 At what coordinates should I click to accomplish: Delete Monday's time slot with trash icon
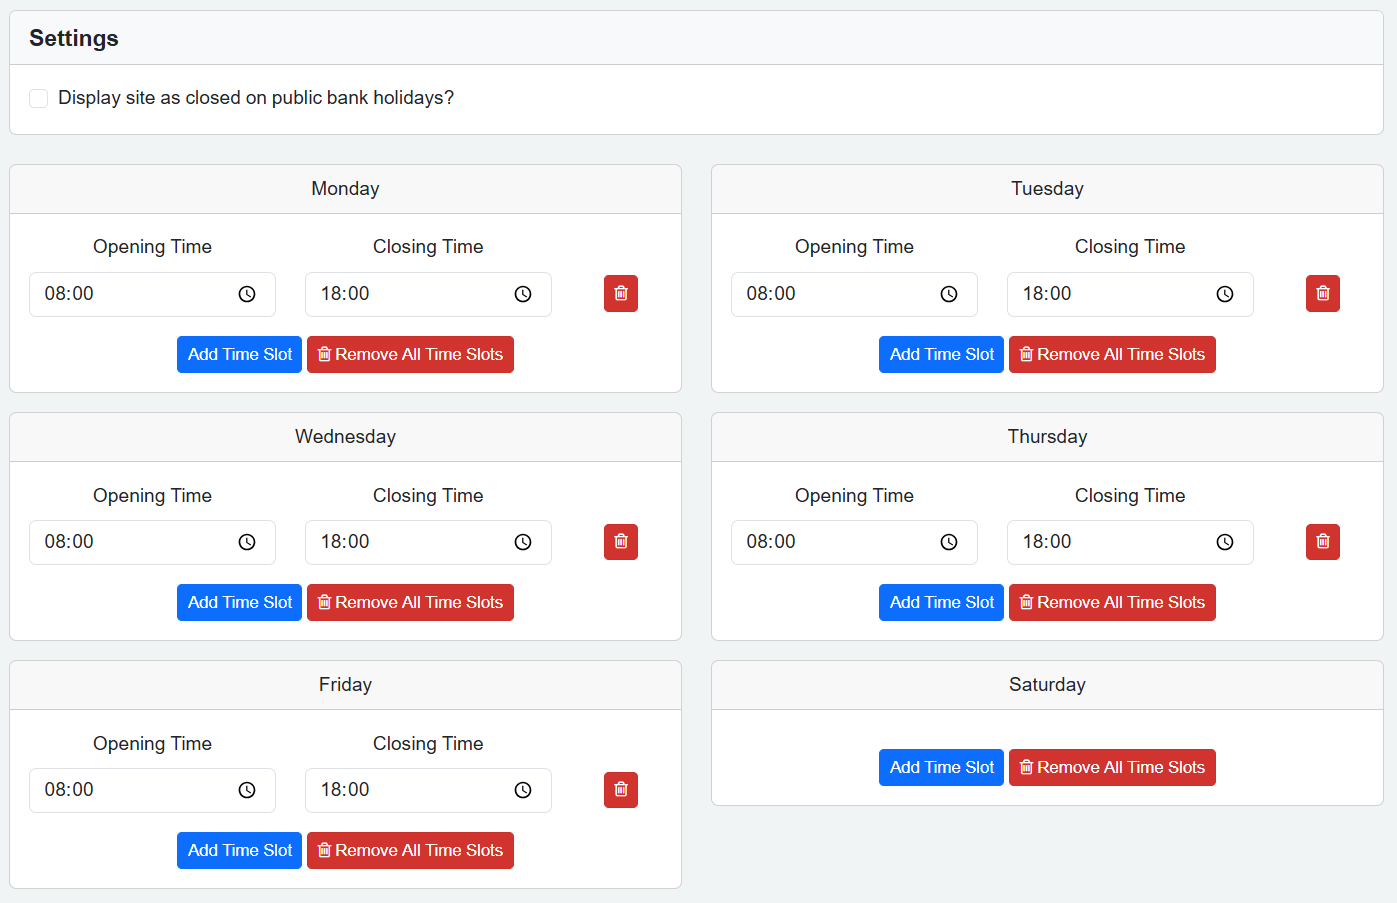pos(620,294)
